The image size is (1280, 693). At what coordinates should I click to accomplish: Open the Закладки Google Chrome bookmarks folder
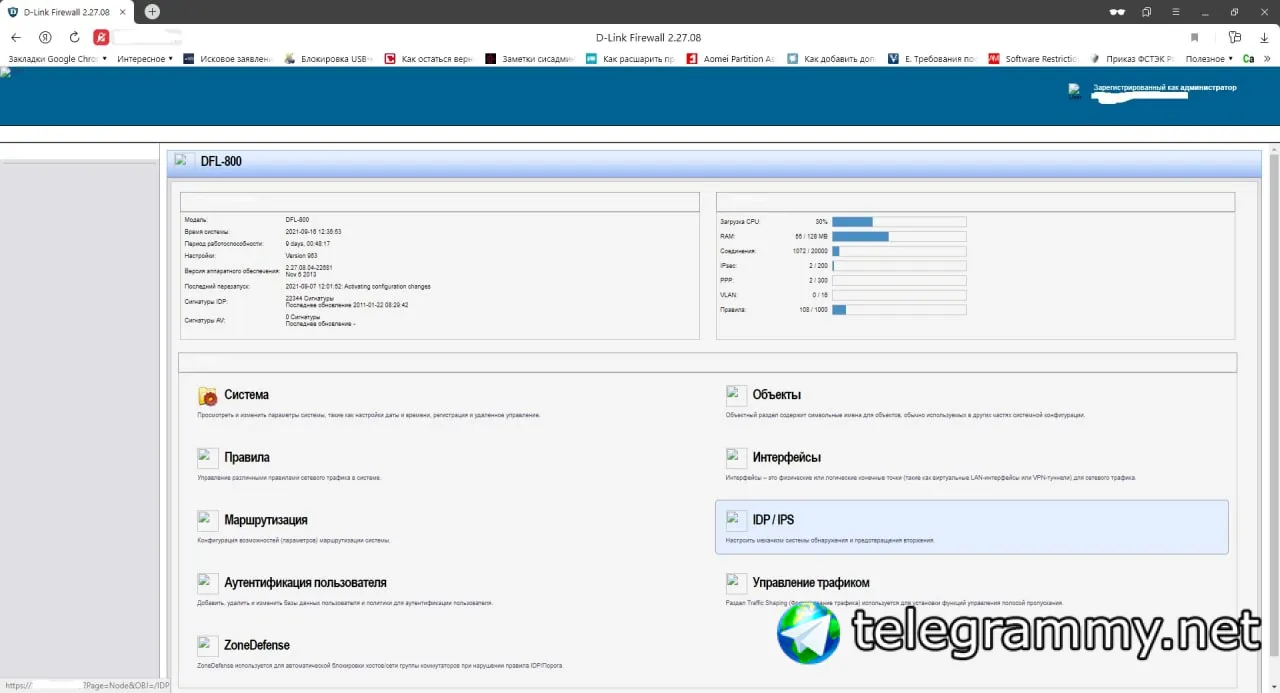[x=57, y=59]
